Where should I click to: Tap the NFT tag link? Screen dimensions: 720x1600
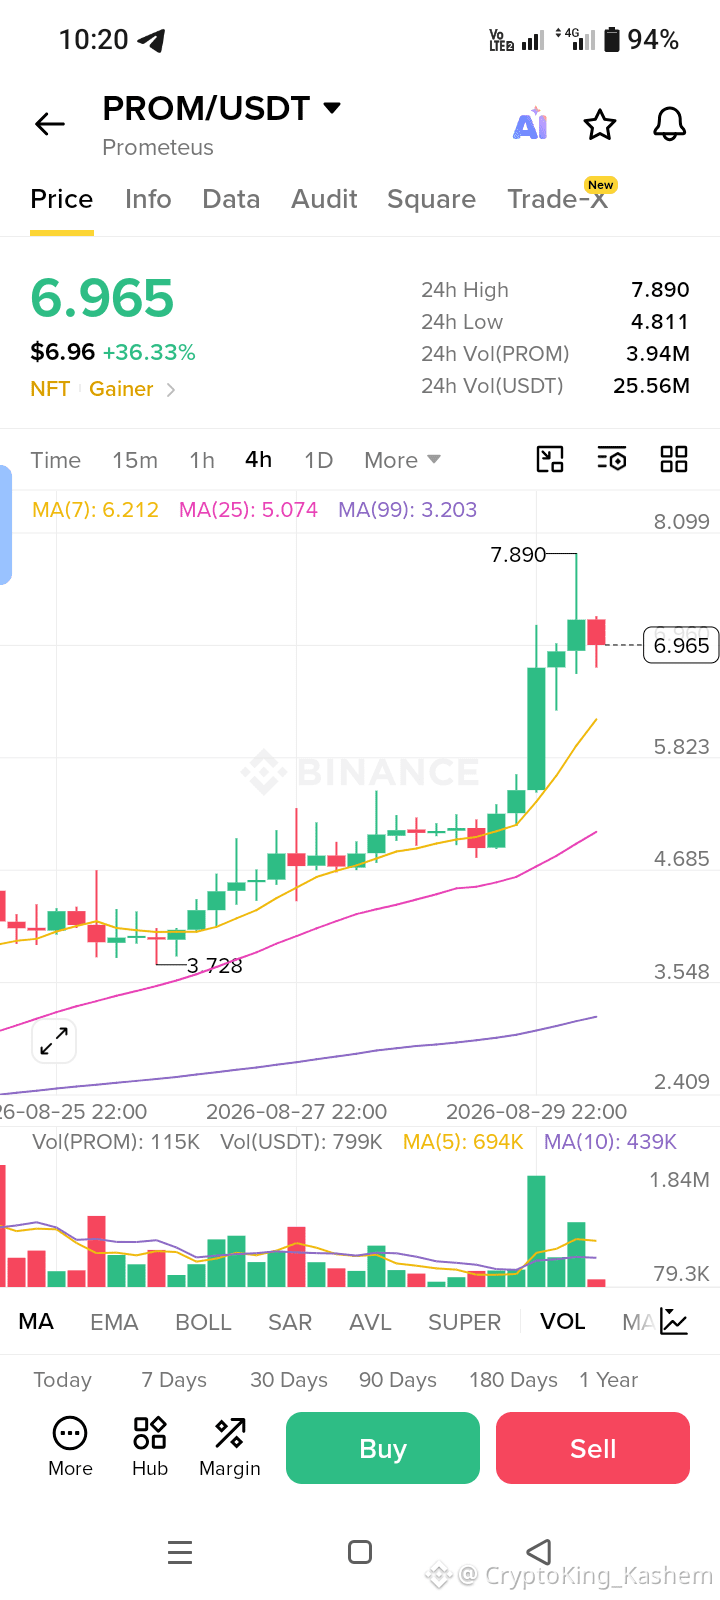(50, 389)
